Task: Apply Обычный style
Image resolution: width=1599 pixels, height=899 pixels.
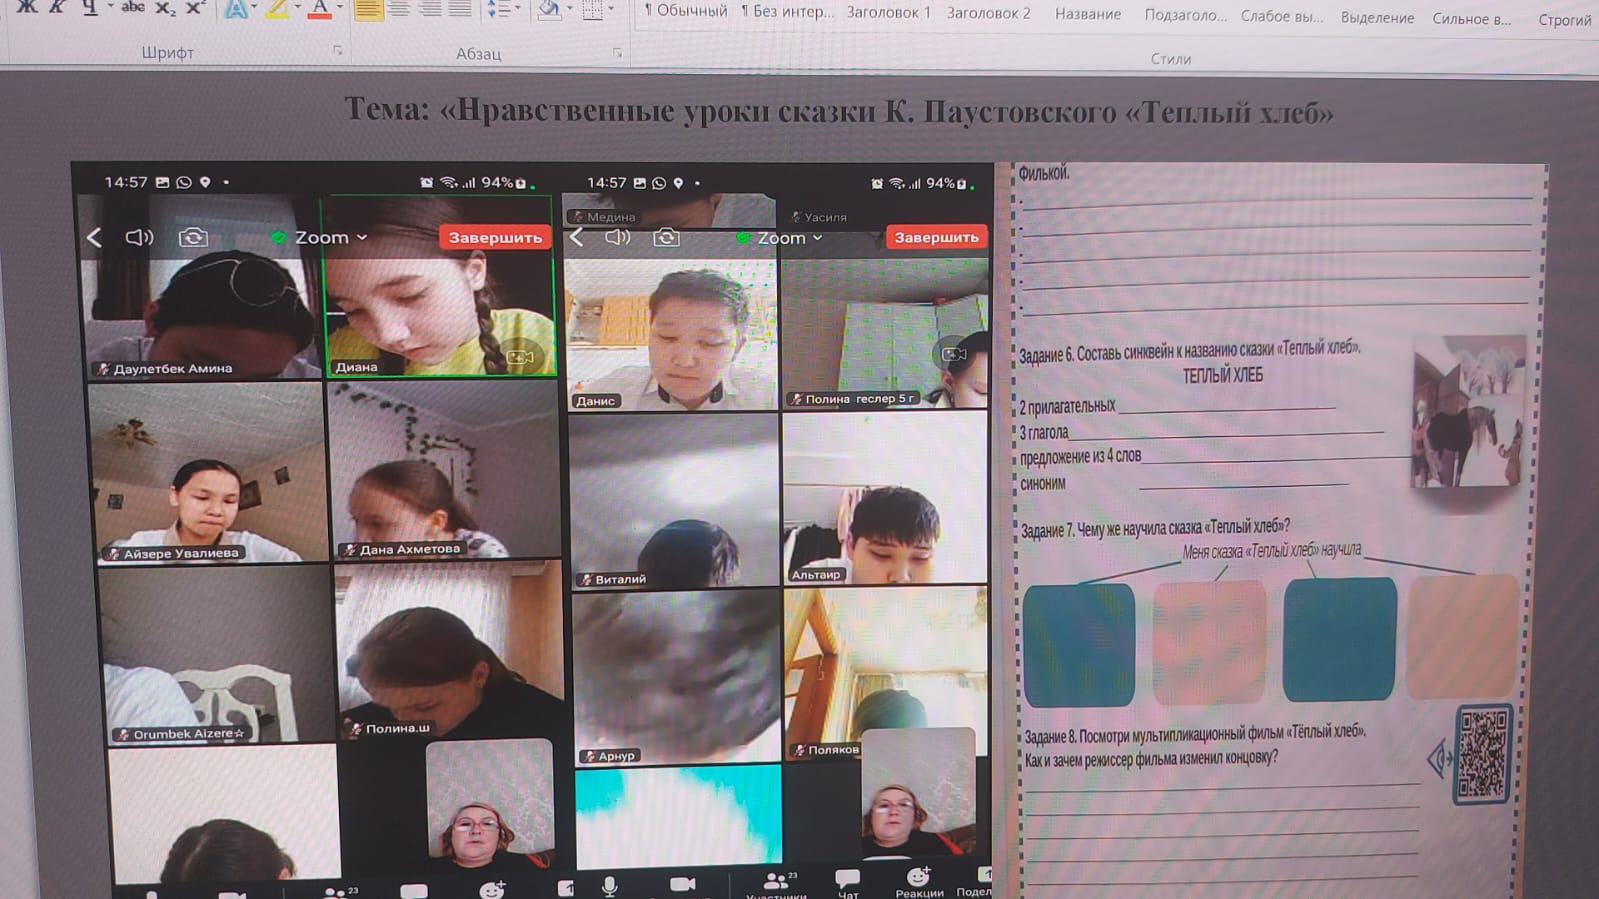Action: click(686, 11)
